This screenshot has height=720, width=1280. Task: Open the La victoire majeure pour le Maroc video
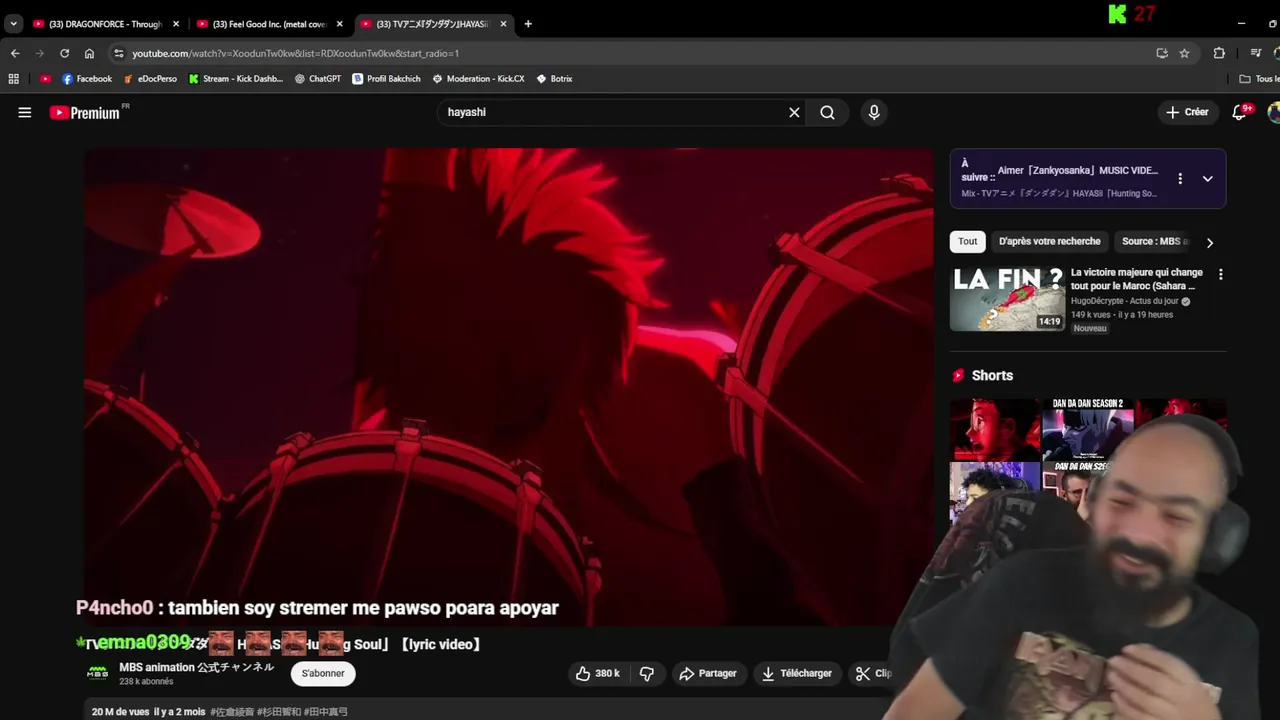pyautogui.click(x=1136, y=279)
